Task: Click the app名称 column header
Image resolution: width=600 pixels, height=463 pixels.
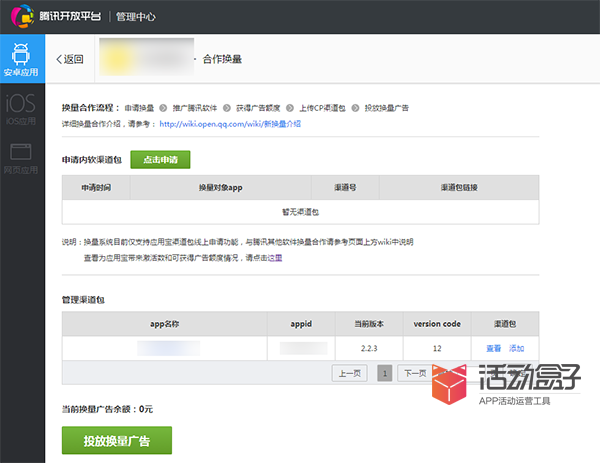Action: pyautogui.click(x=163, y=323)
